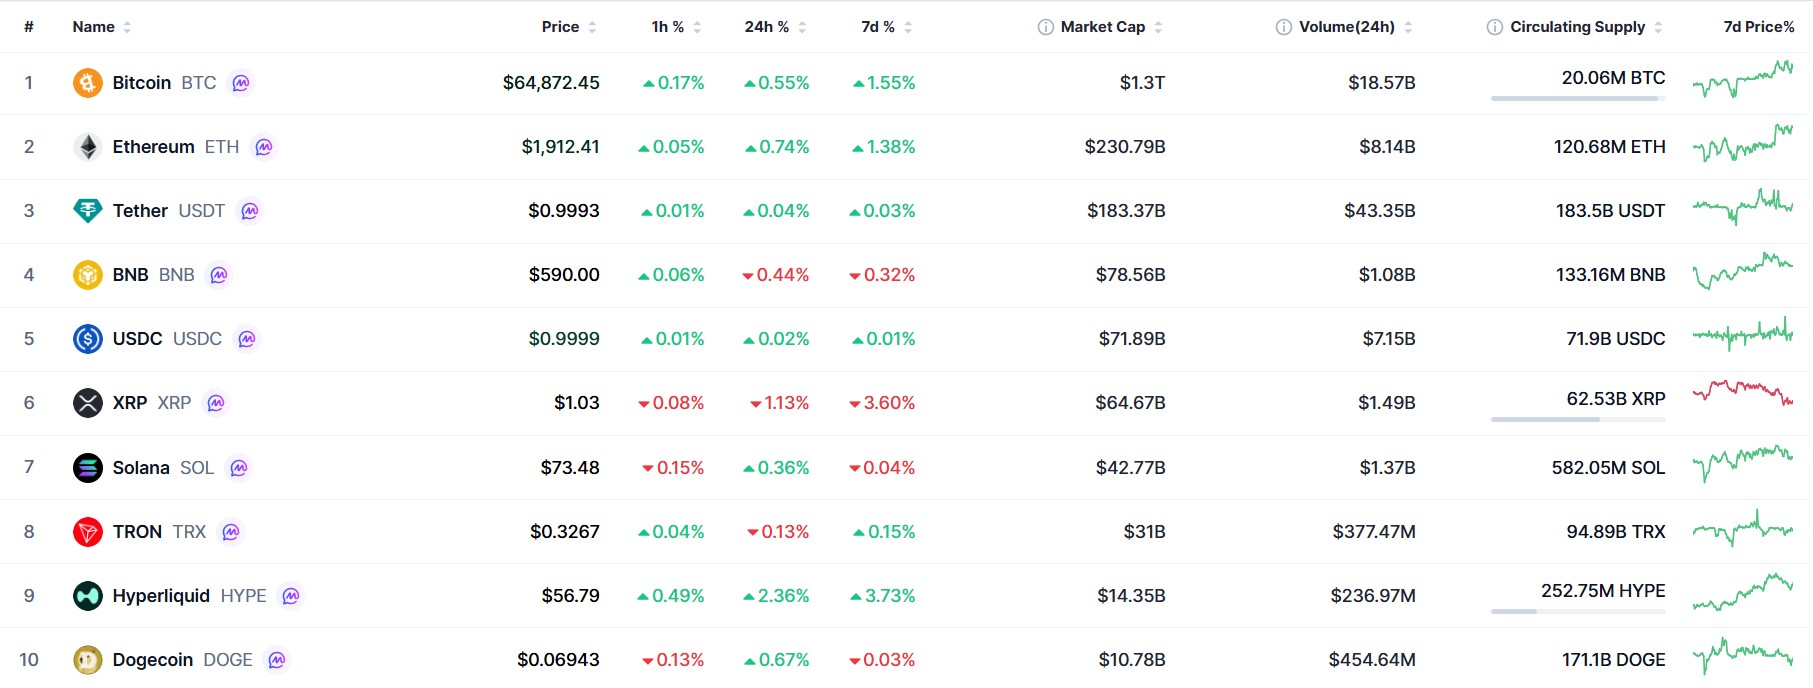Open the Tether 7d price chart
The width and height of the screenshot is (1813, 688).
[x=1742, y=207]
